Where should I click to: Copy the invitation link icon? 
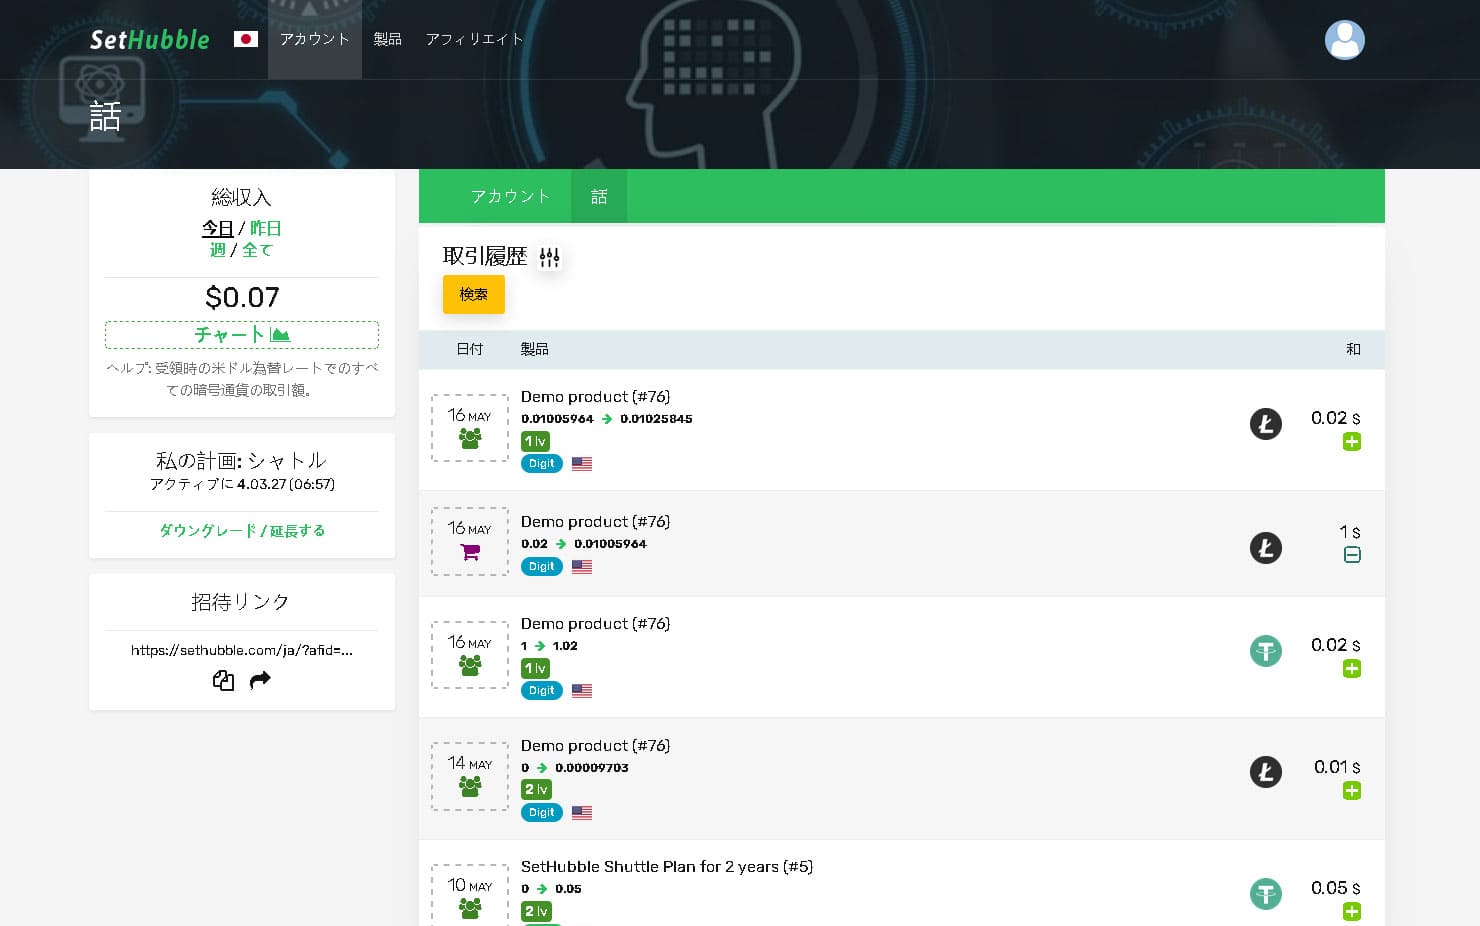[x=223, y=681]
